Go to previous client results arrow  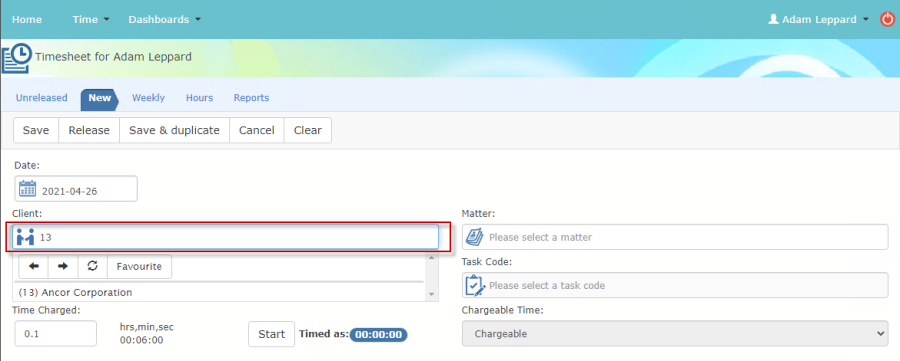pos(33,266)
